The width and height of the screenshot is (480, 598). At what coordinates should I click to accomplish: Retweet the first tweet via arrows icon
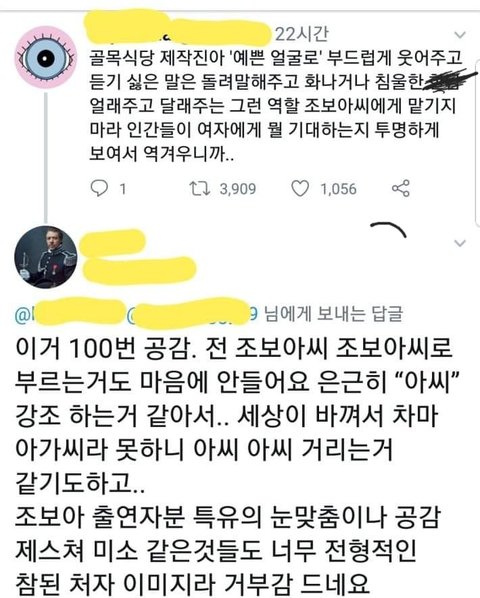pyautogui.click(x=200, y=188)
